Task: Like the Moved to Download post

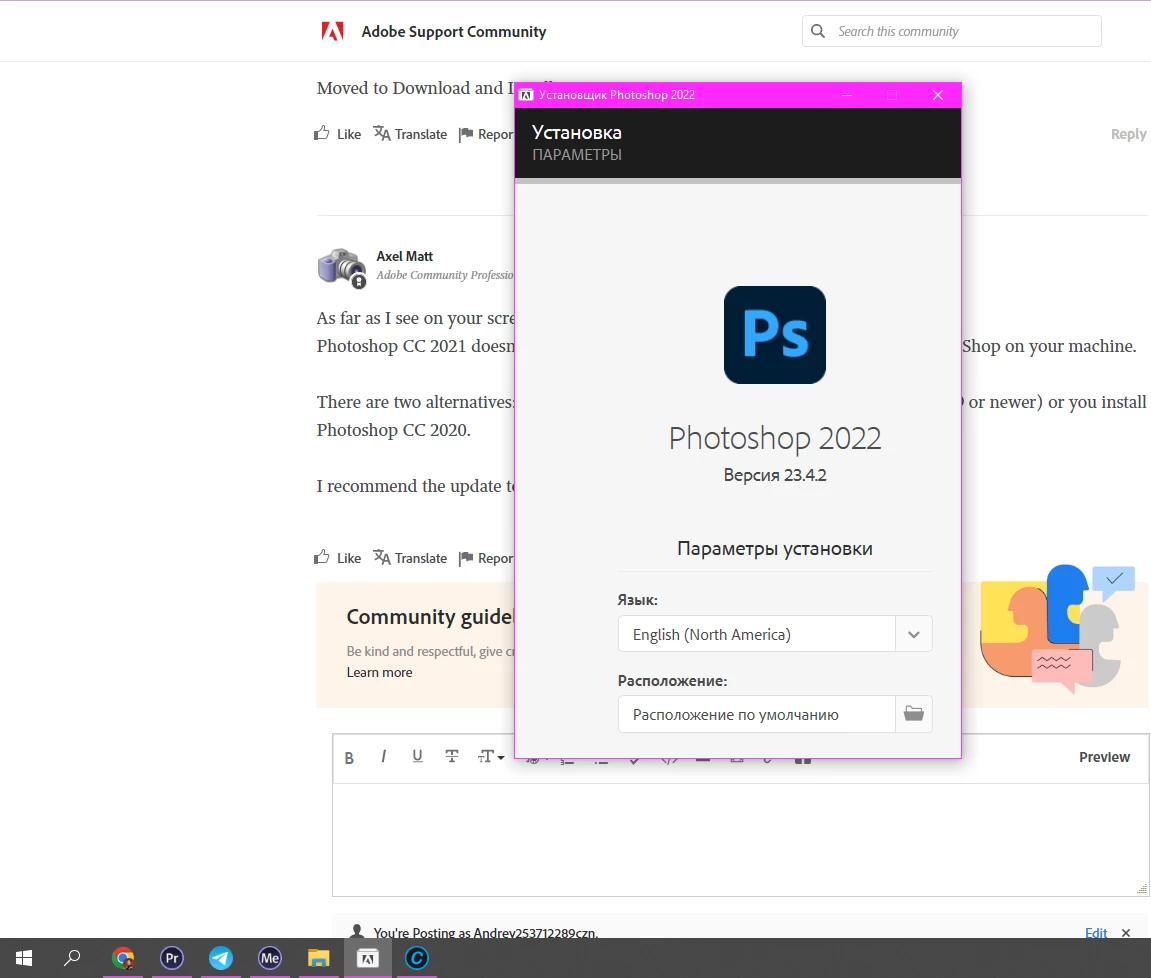Action: point(338,134)
